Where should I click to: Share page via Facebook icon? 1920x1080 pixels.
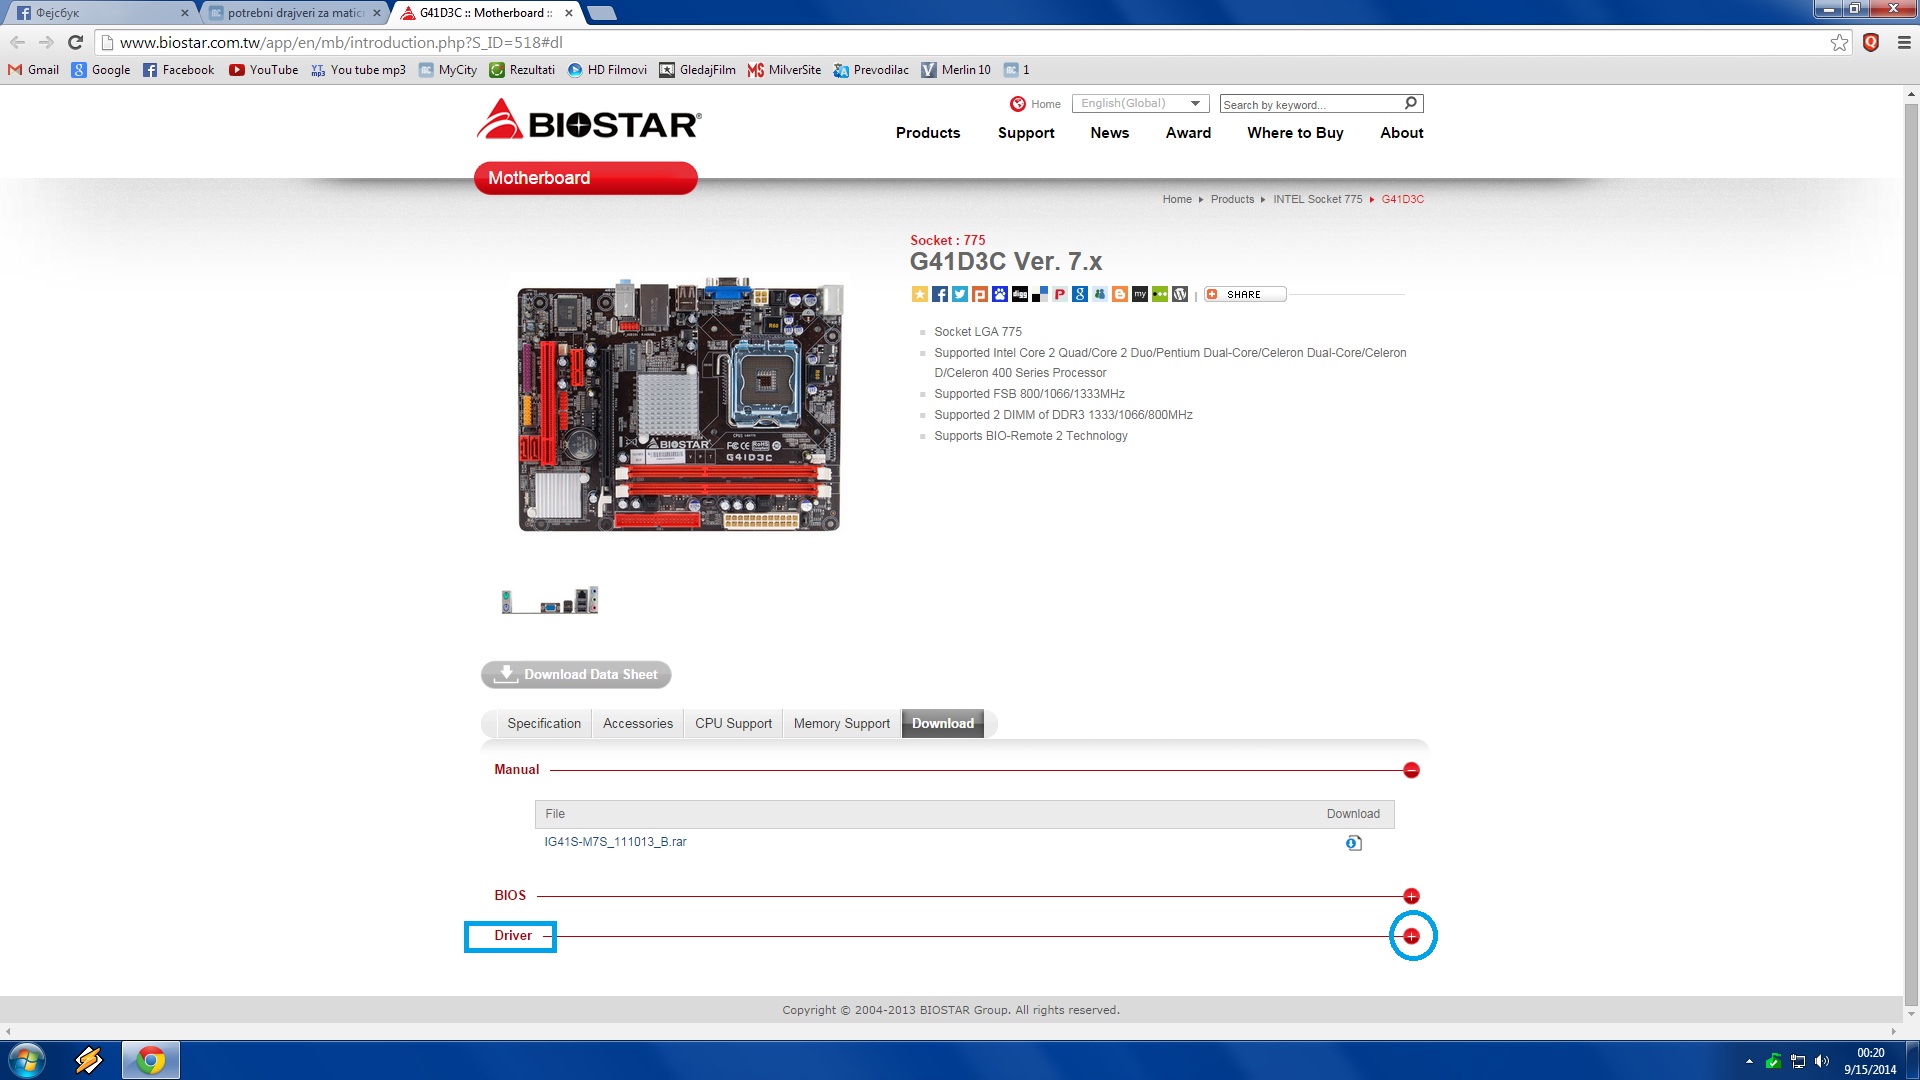(x=940, y=294)
